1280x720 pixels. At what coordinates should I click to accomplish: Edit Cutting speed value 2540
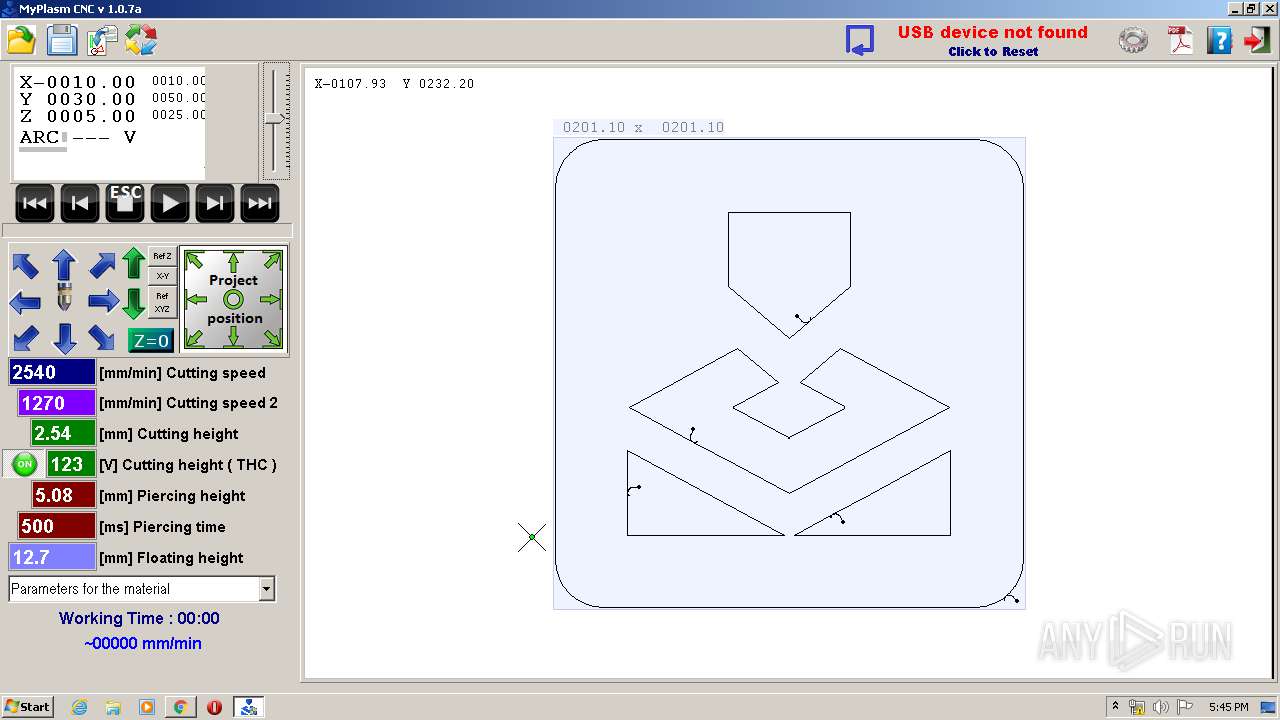(52, 372)
